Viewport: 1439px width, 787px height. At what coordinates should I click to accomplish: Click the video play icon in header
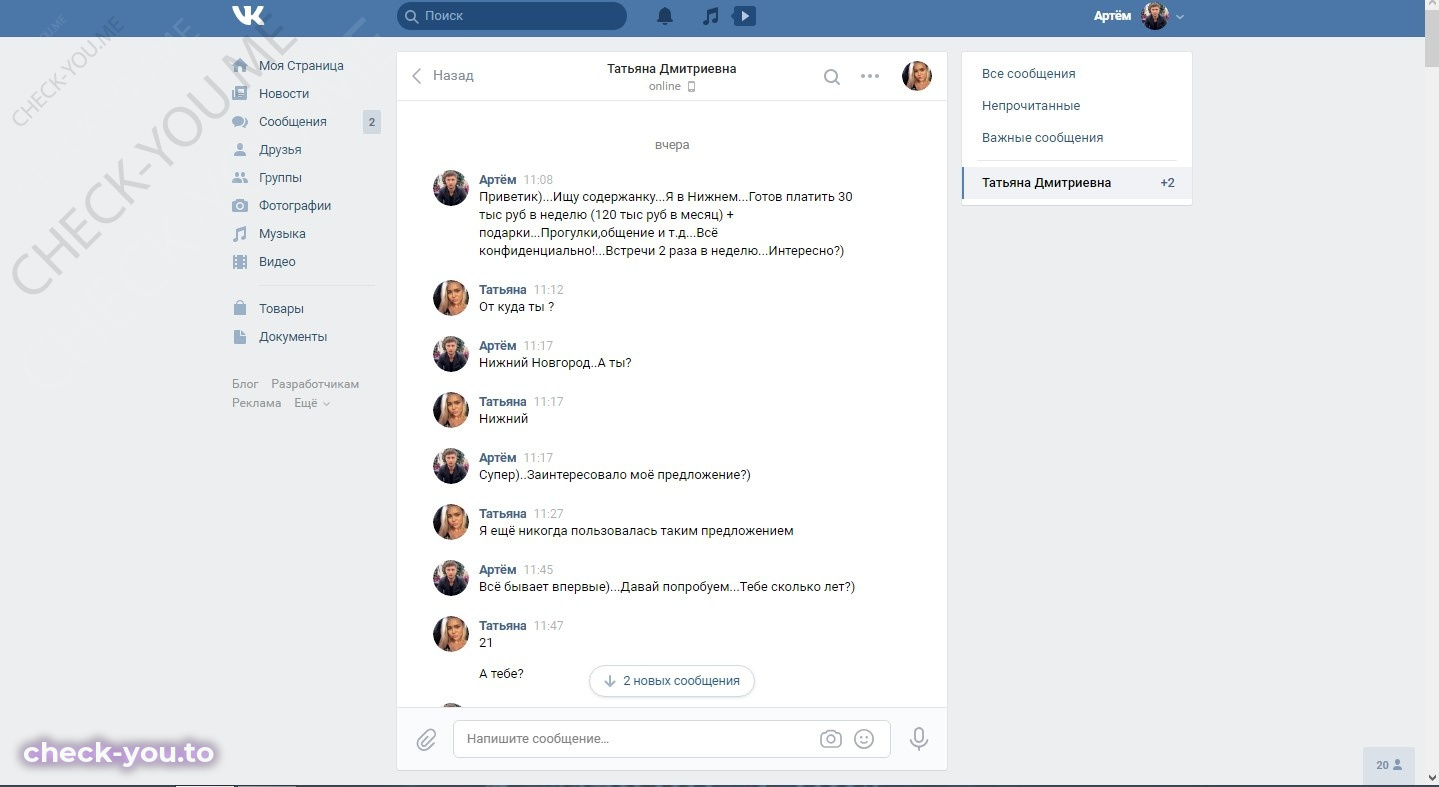coord(745,16)
